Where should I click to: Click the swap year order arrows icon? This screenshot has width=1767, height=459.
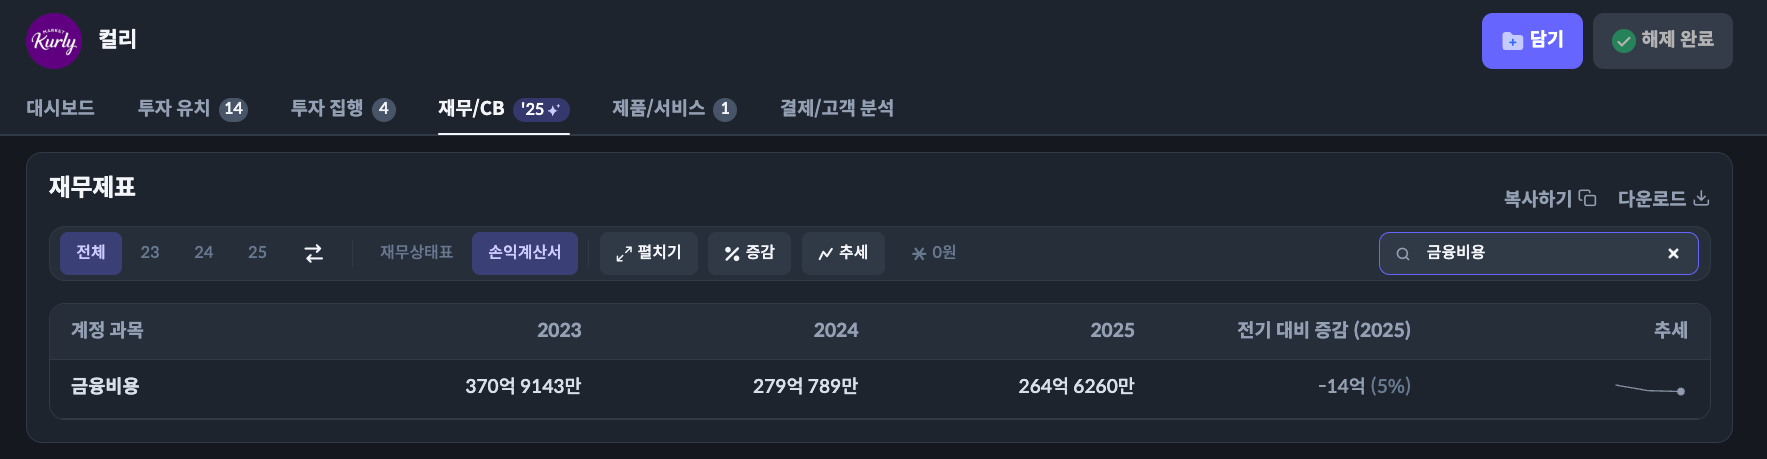314,253
